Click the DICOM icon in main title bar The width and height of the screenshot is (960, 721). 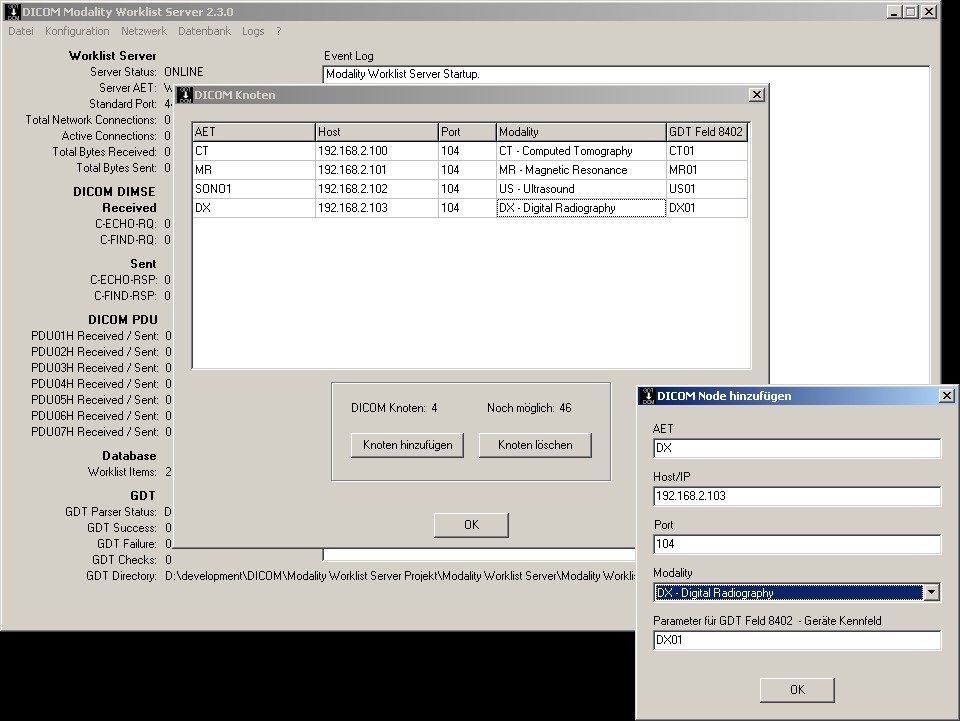point(13,12)
